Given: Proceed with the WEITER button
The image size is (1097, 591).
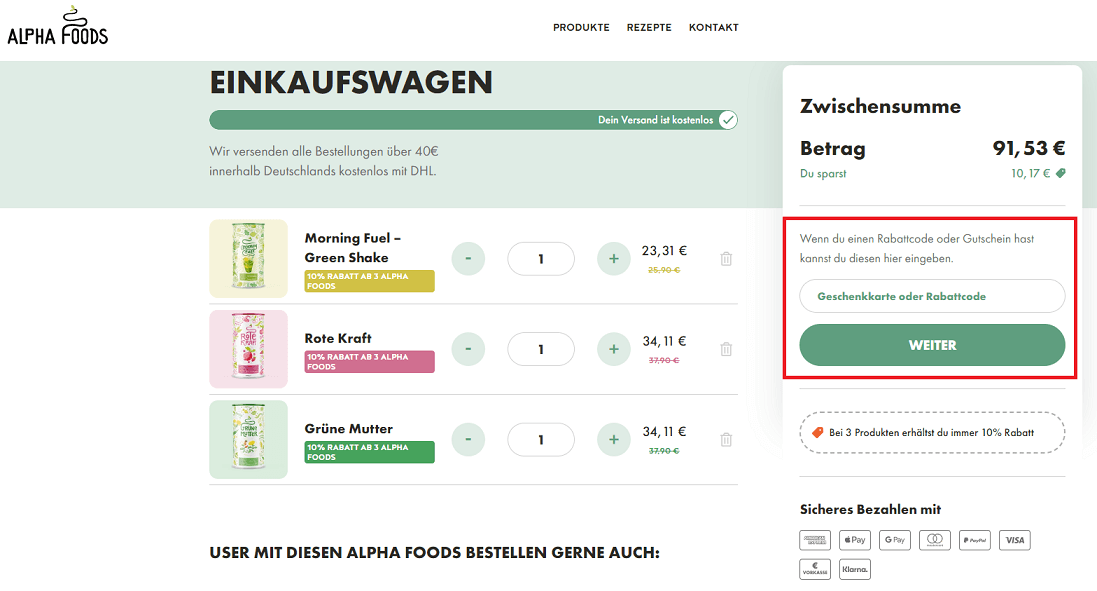Looking at the screenshot, I should tap(932, 345).
